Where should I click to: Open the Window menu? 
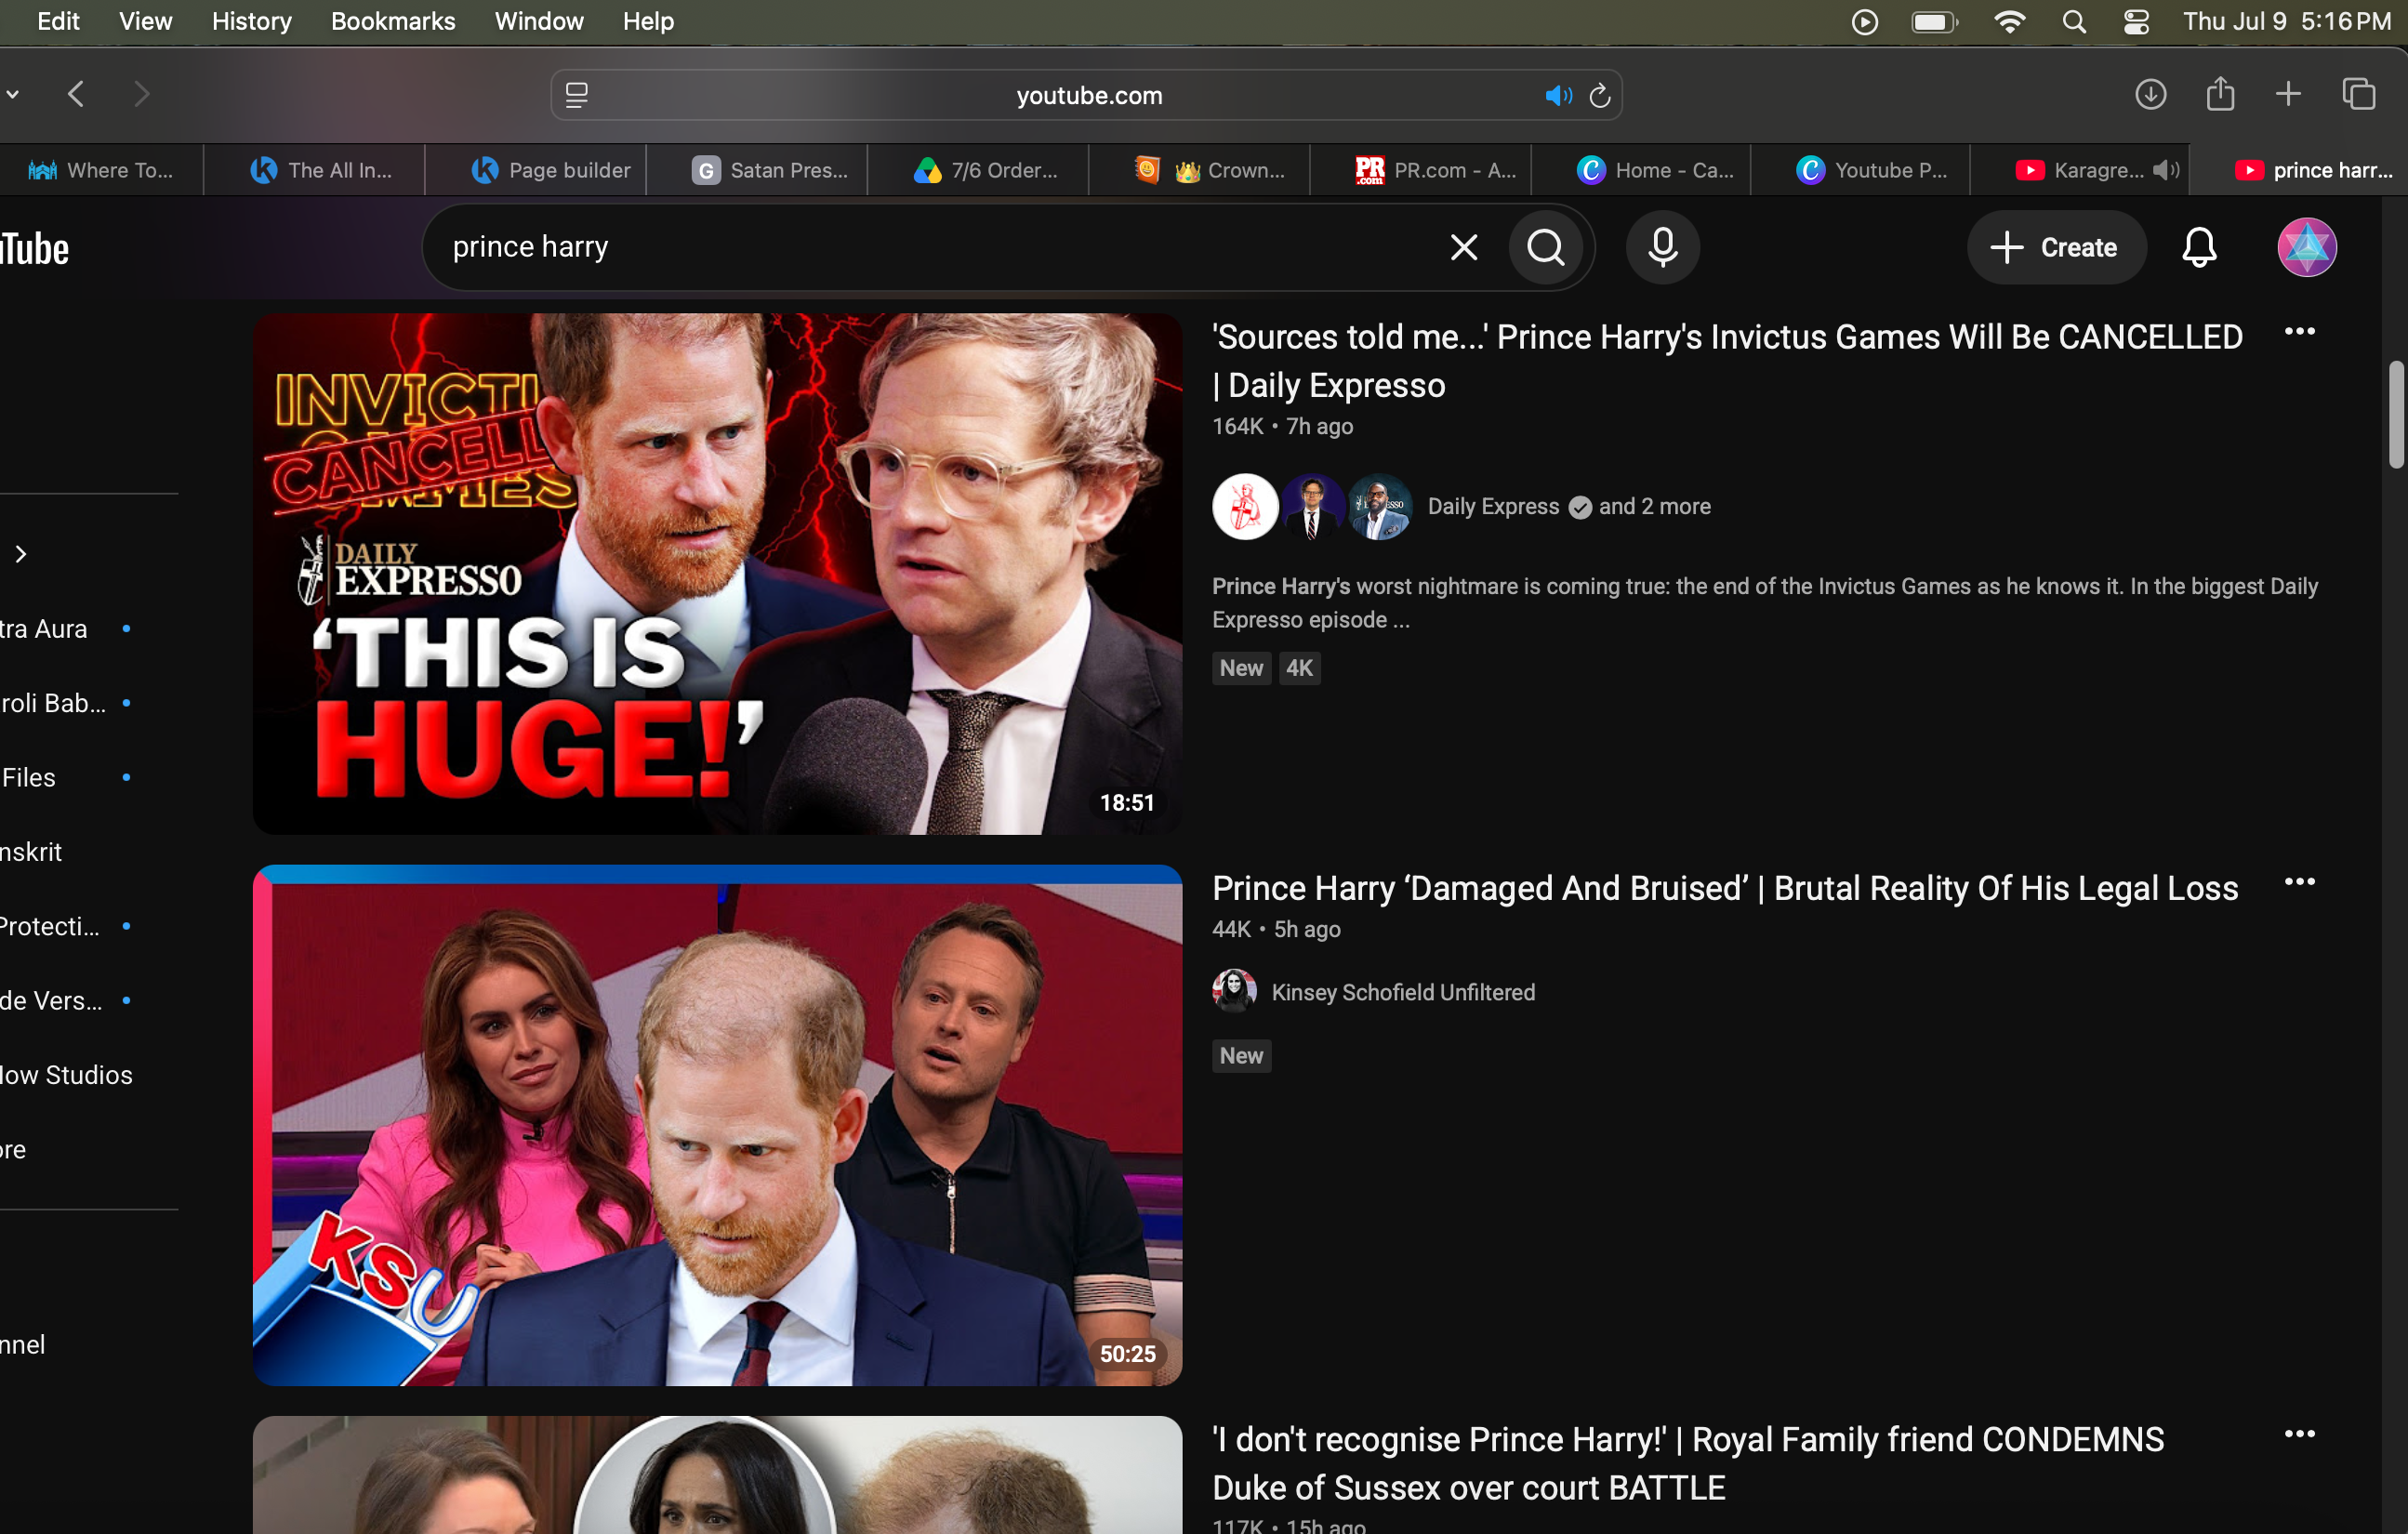(539, 21)
